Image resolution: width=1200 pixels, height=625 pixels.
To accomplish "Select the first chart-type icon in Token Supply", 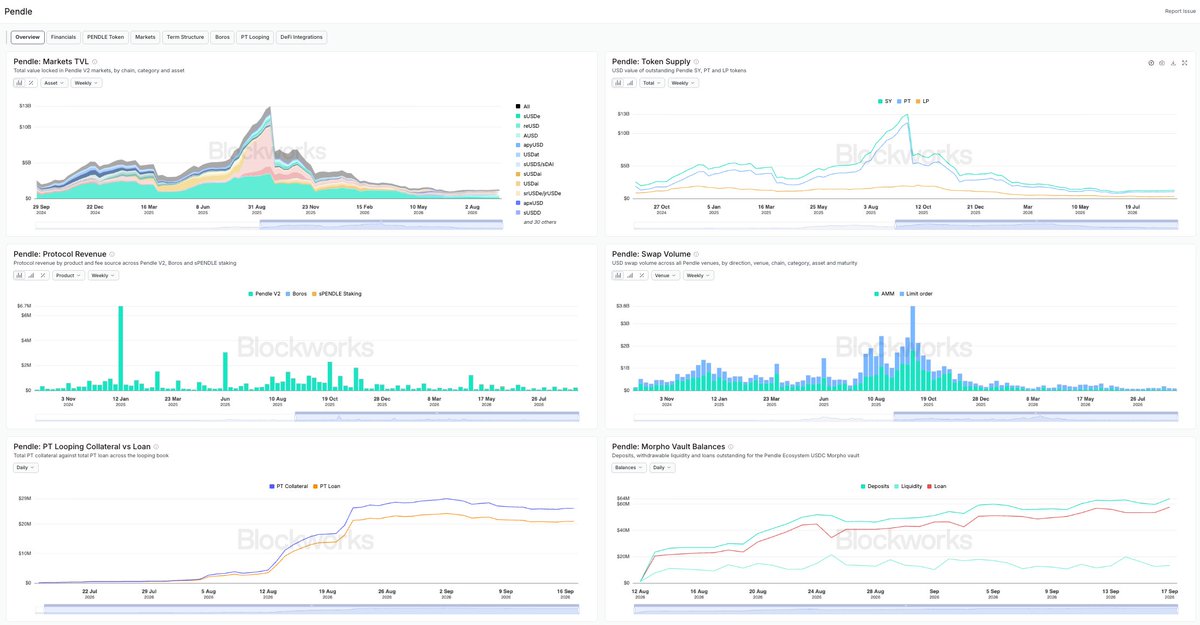I will [618, 83].
